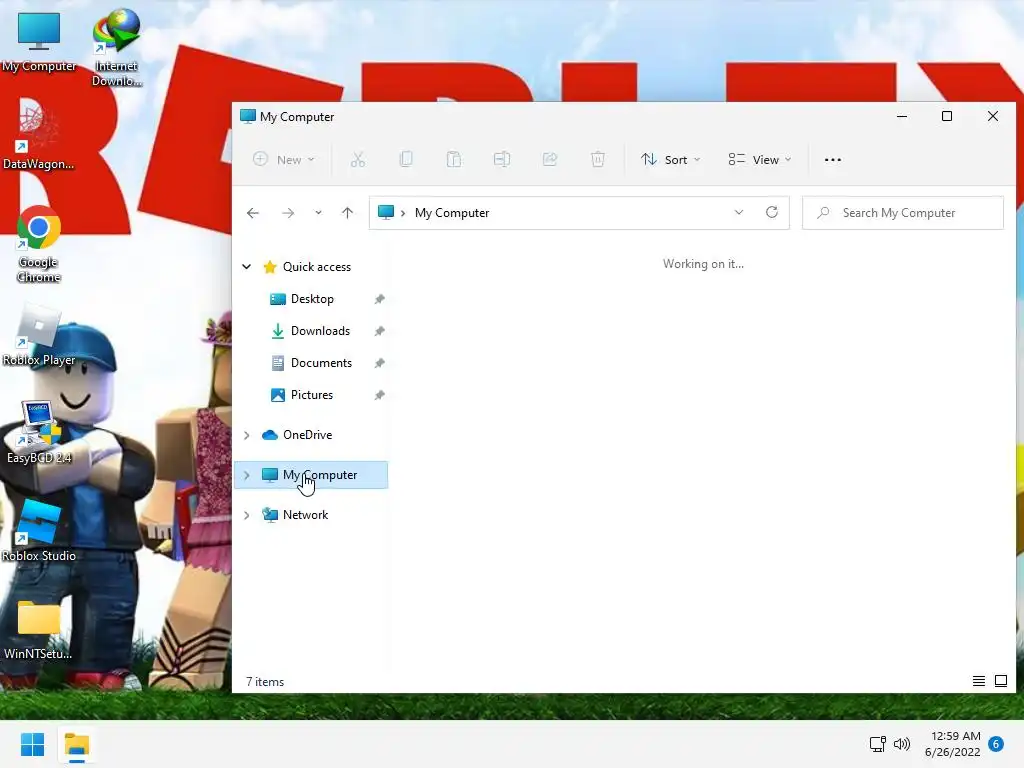Open Documents in Quick access
Image resolution: width=1024 pixels, height=768 pixels.
click(321, 362)
